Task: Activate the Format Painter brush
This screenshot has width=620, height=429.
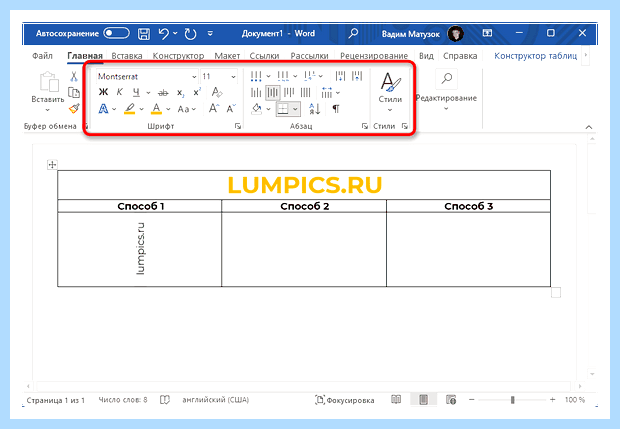Action: (74, 108)
